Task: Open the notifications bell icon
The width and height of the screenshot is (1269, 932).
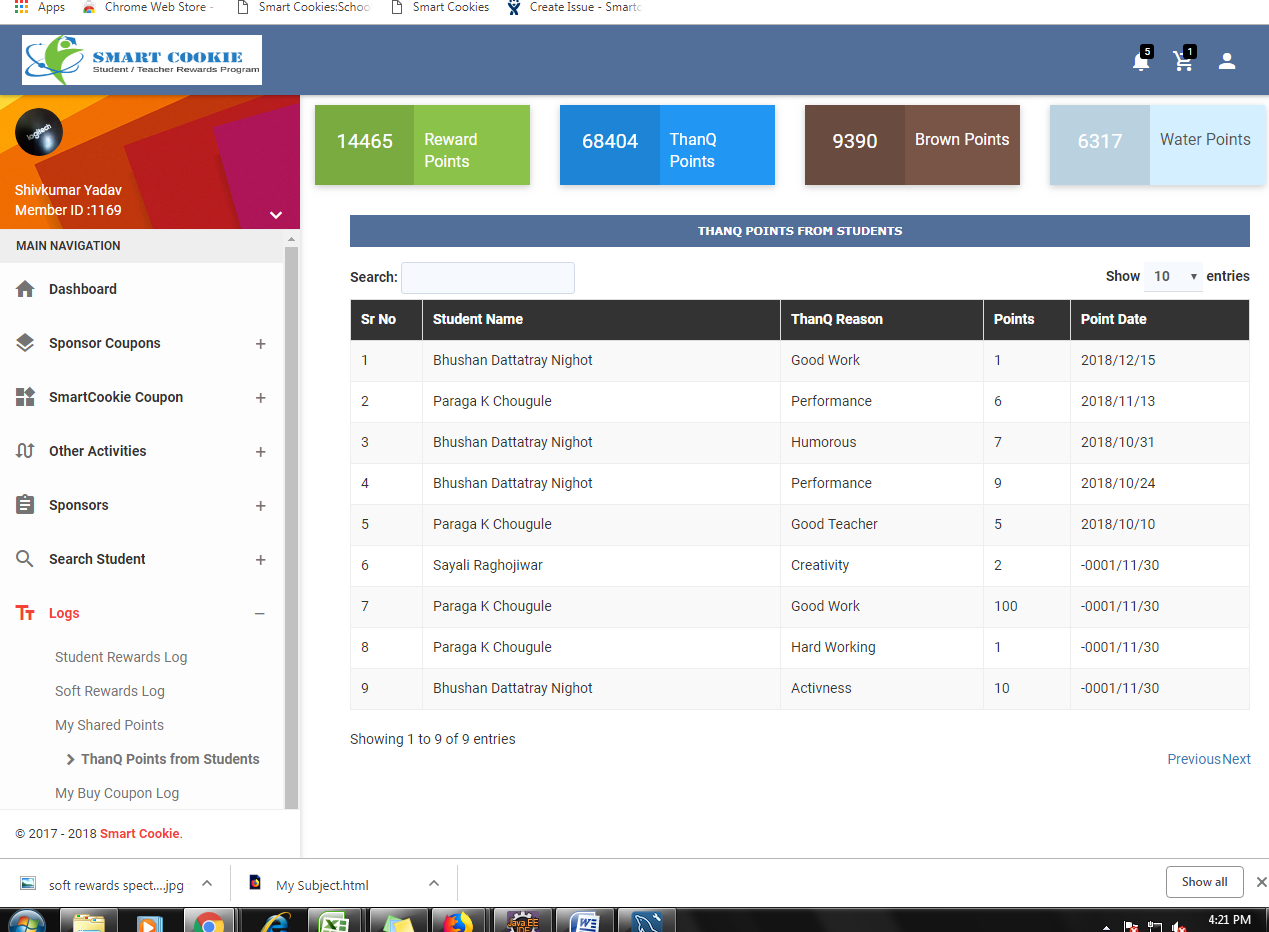Action: [1140, 62]
